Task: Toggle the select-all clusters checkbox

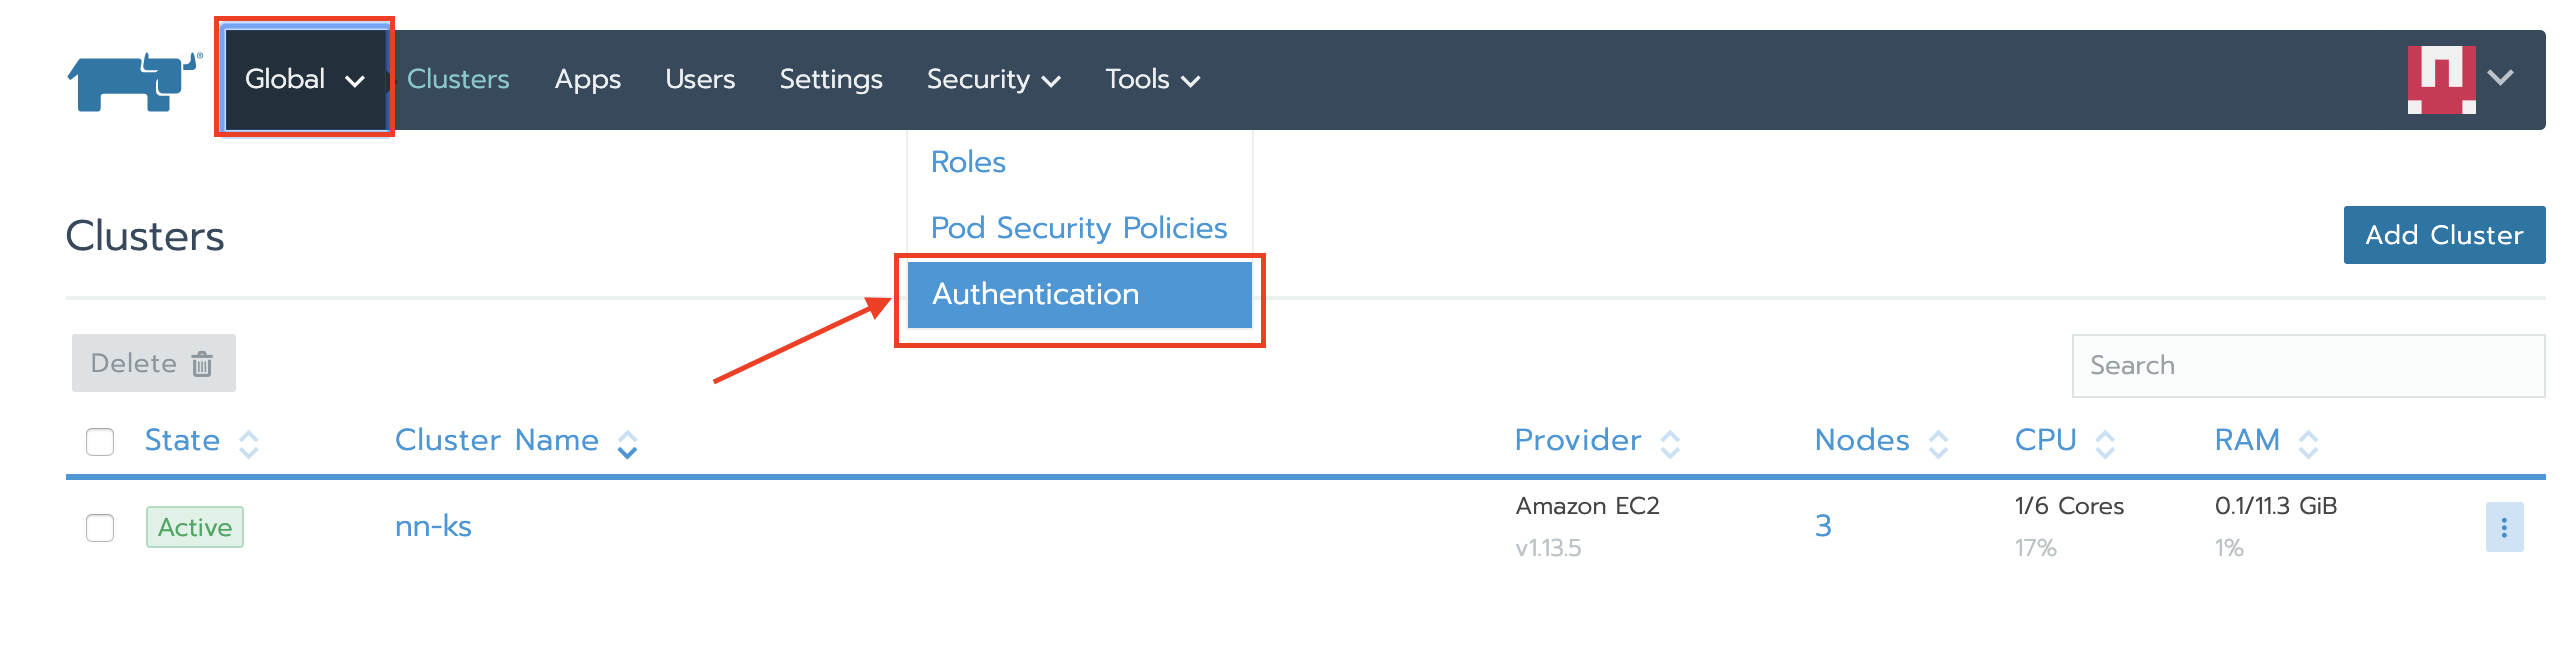Action: 100,441
